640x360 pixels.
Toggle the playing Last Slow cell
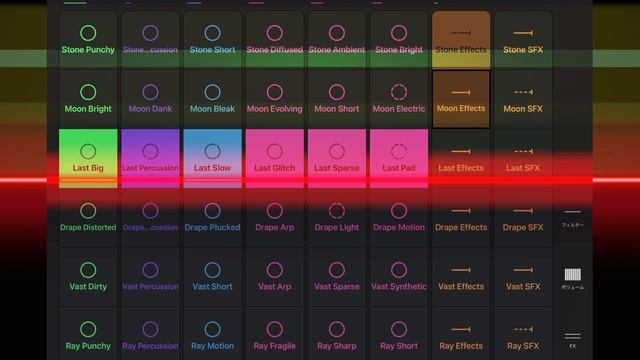tap(212, 158)
